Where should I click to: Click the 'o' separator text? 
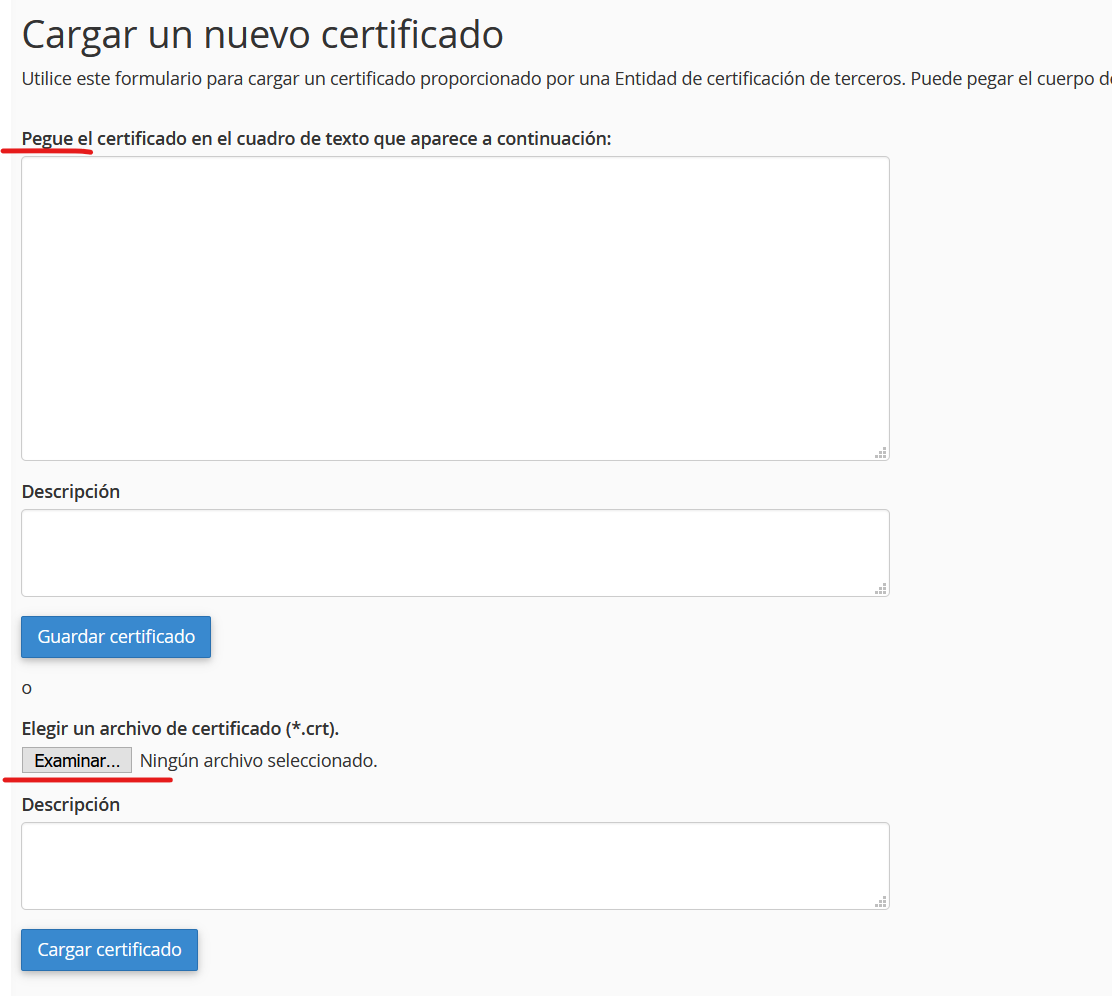point(27,688)
